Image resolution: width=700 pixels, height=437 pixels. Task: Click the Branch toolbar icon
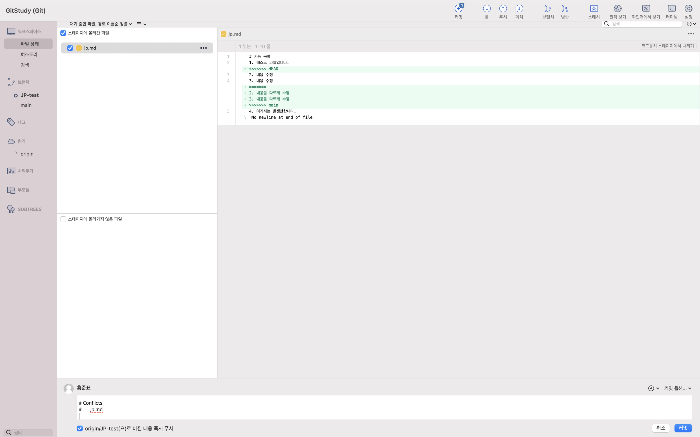(548, 8)
